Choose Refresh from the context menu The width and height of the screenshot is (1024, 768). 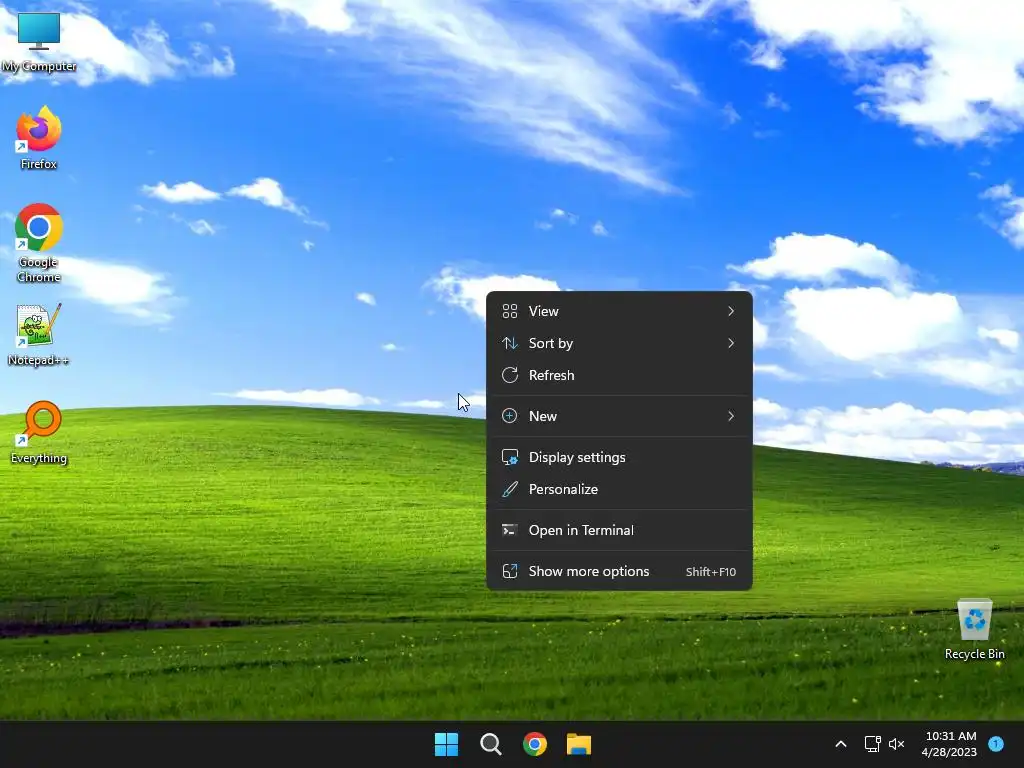coord(619,375)
